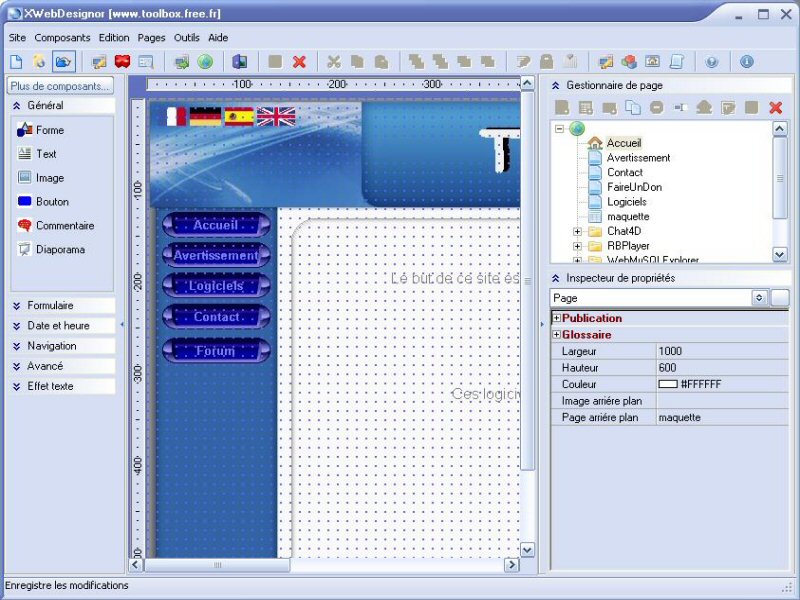Click the home page icon in page manager toolbar
Viewport: 800px width, 600px height.
click(704, 107)
